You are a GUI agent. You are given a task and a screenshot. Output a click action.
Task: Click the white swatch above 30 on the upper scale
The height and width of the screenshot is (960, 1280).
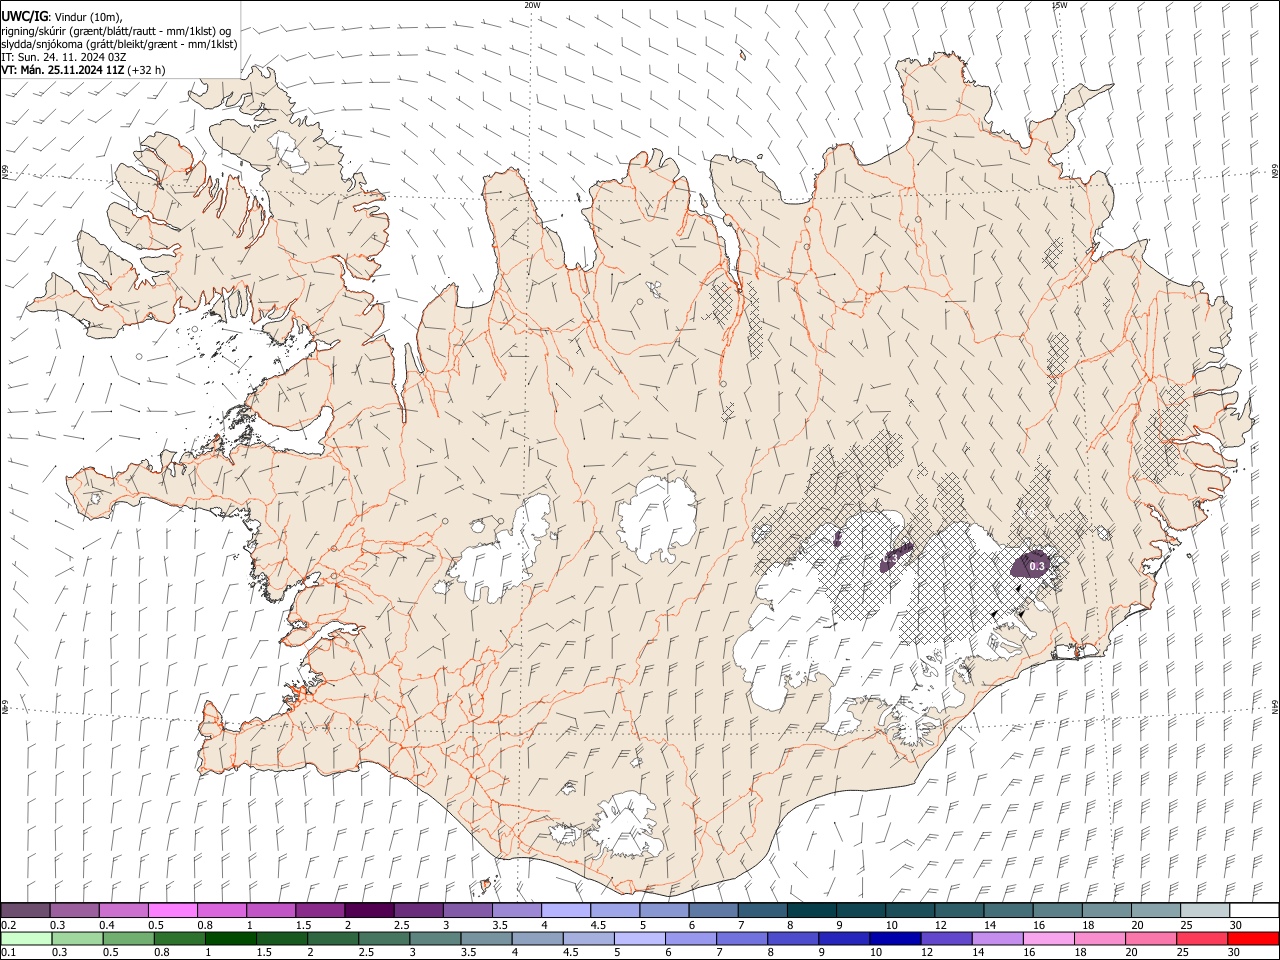click(x=1255, y=910)
